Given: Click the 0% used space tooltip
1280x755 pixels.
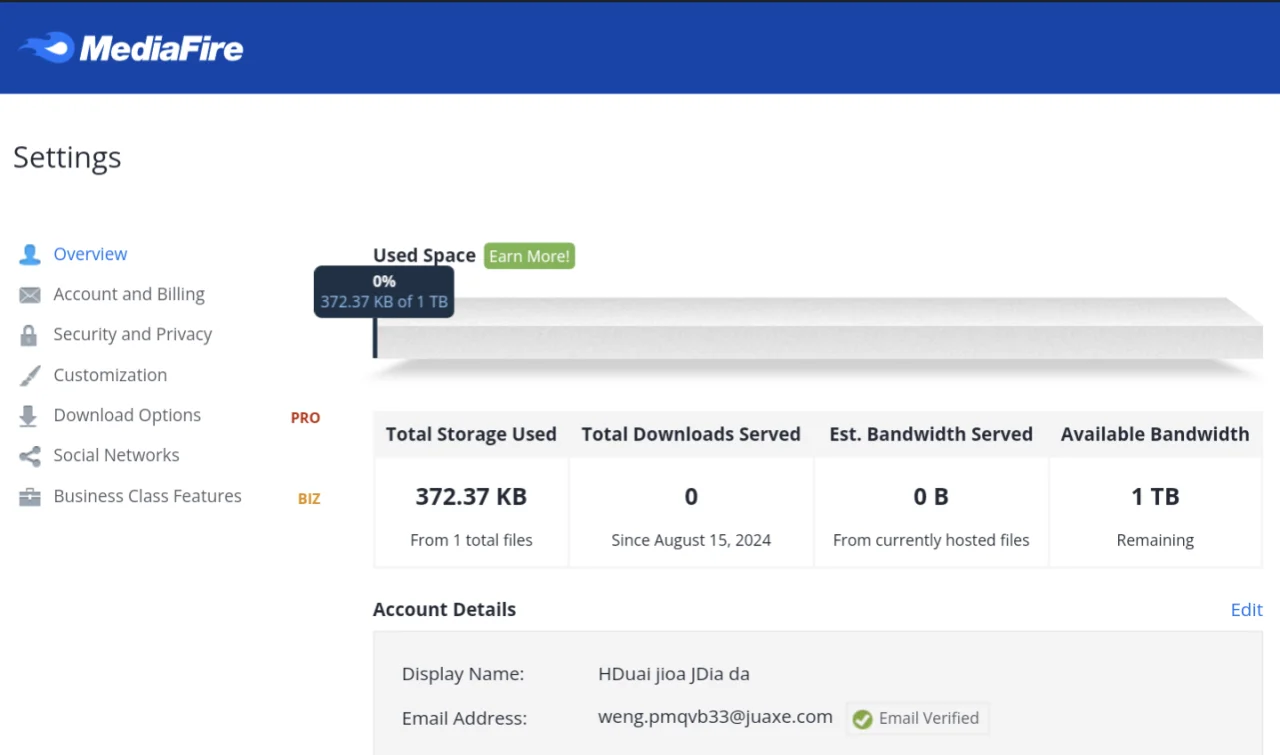Looking at the screenshot, I should click(384, 292).
